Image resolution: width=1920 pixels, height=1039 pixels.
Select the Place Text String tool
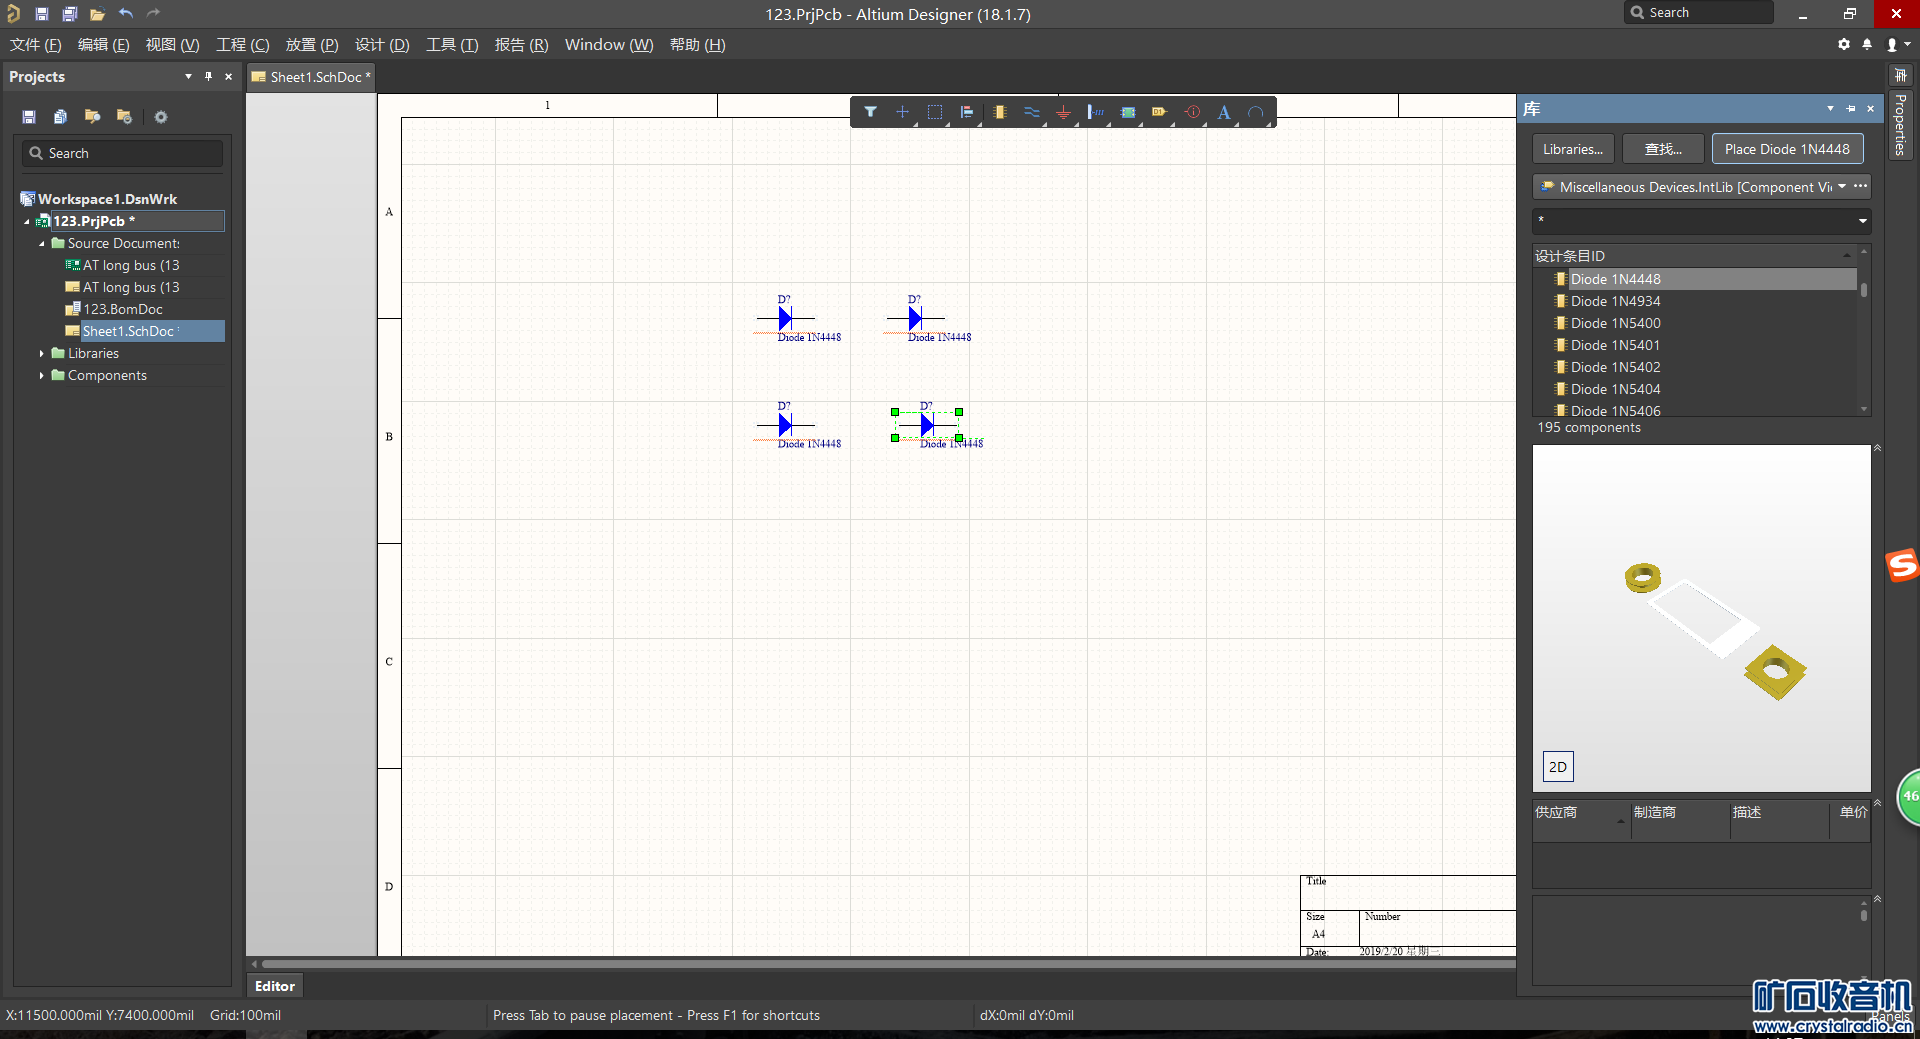click(x=1223, y=112)
